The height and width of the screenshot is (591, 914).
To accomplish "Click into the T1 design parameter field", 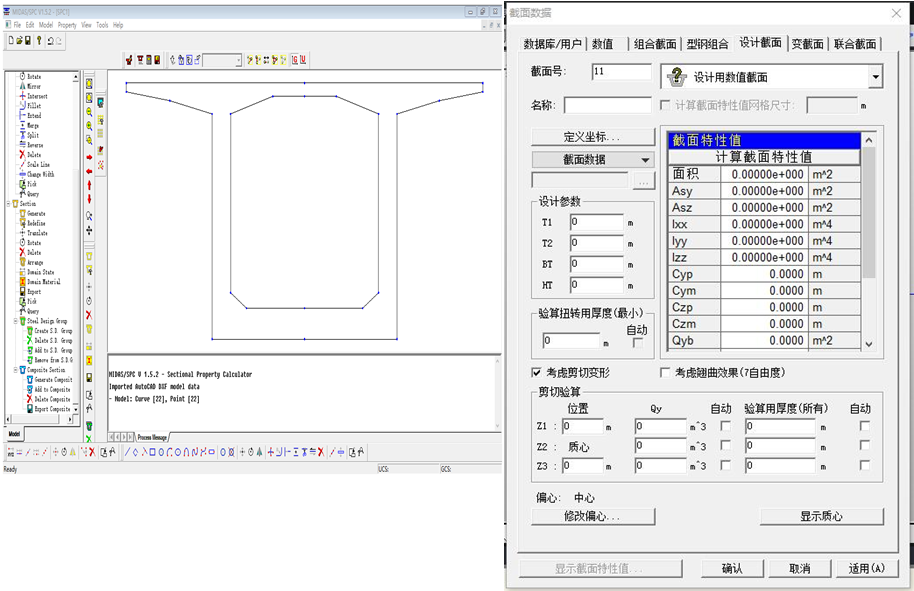I will (x=596, y=222).
